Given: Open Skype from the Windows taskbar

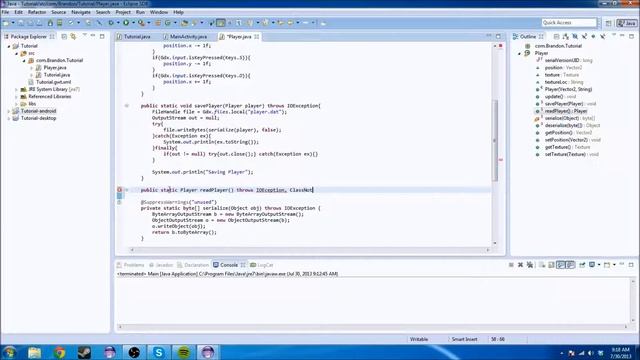Looking at the screenshot, I should tap(158, 352).
